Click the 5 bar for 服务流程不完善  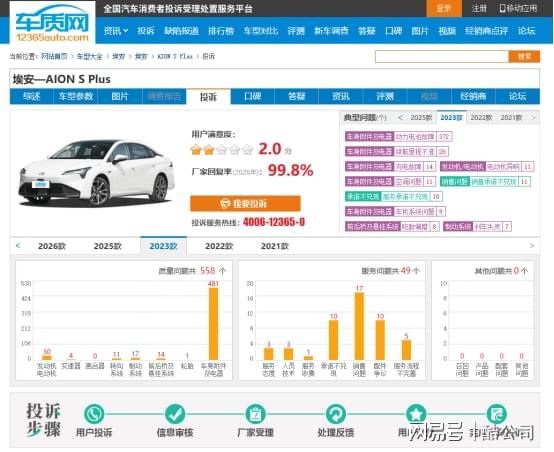coord(406,350)
